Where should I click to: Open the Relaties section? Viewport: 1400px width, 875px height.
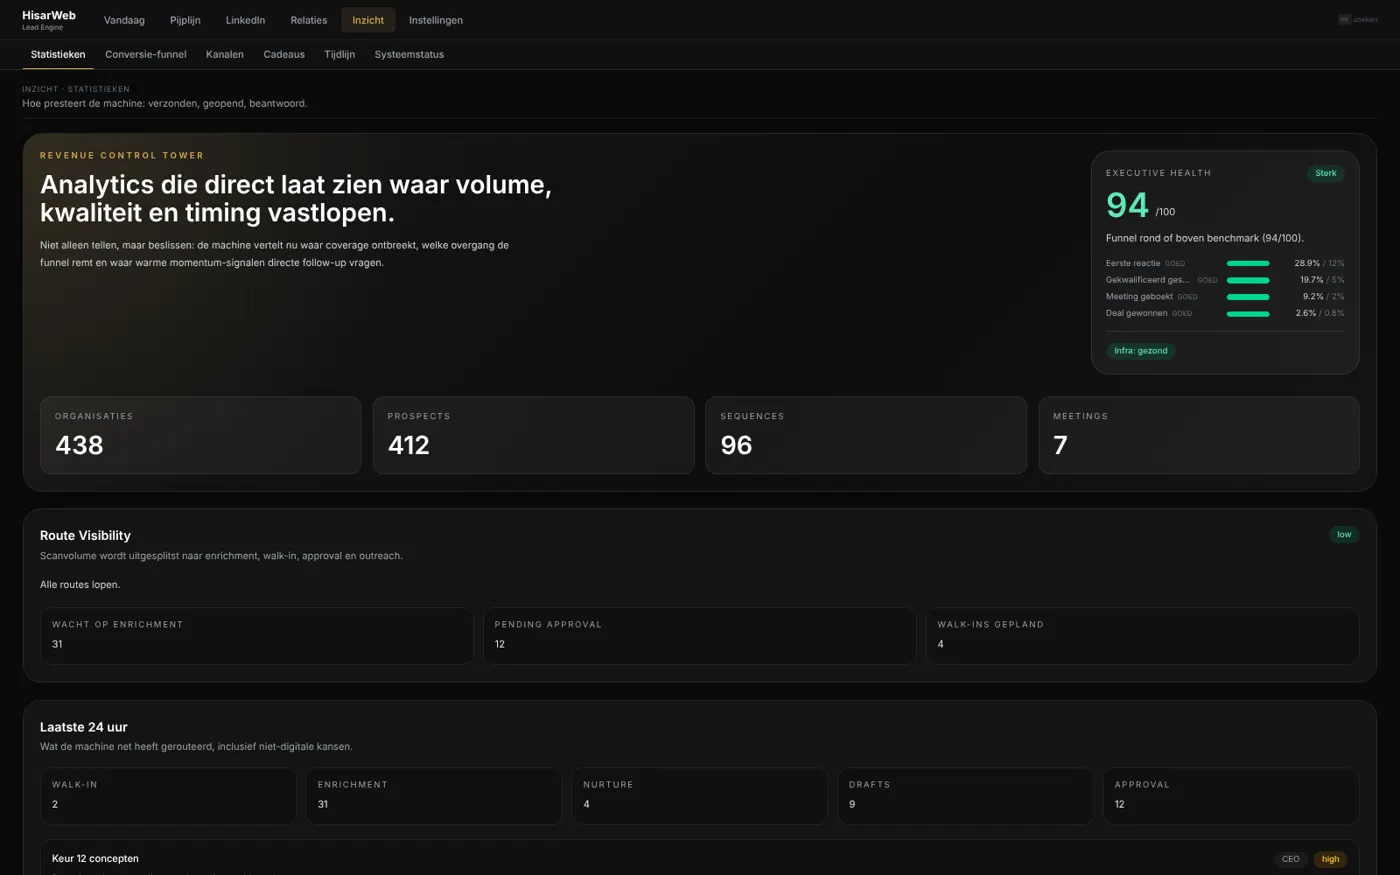pos(308,20)
